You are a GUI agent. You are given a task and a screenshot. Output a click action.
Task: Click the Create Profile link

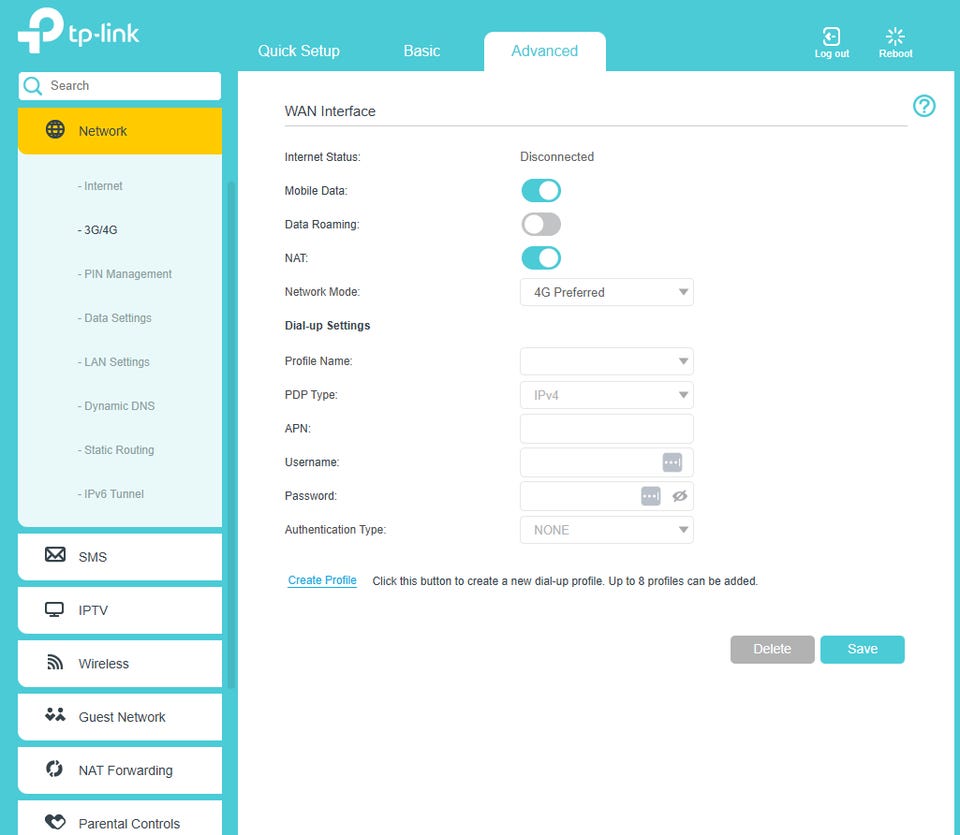(x=322, y=580)
